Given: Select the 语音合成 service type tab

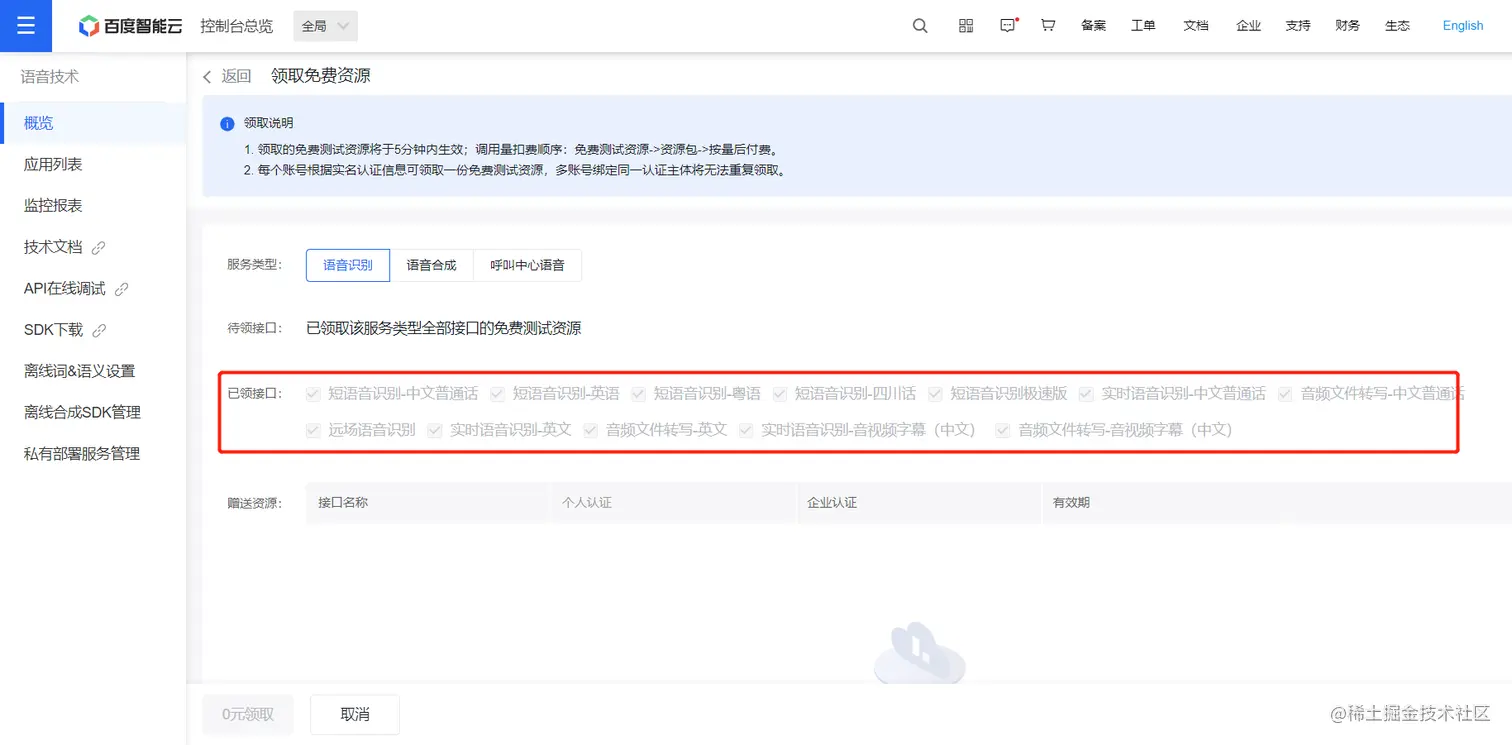Looking at the screenshot, I should pyautogui.click(x=432, y=265).
